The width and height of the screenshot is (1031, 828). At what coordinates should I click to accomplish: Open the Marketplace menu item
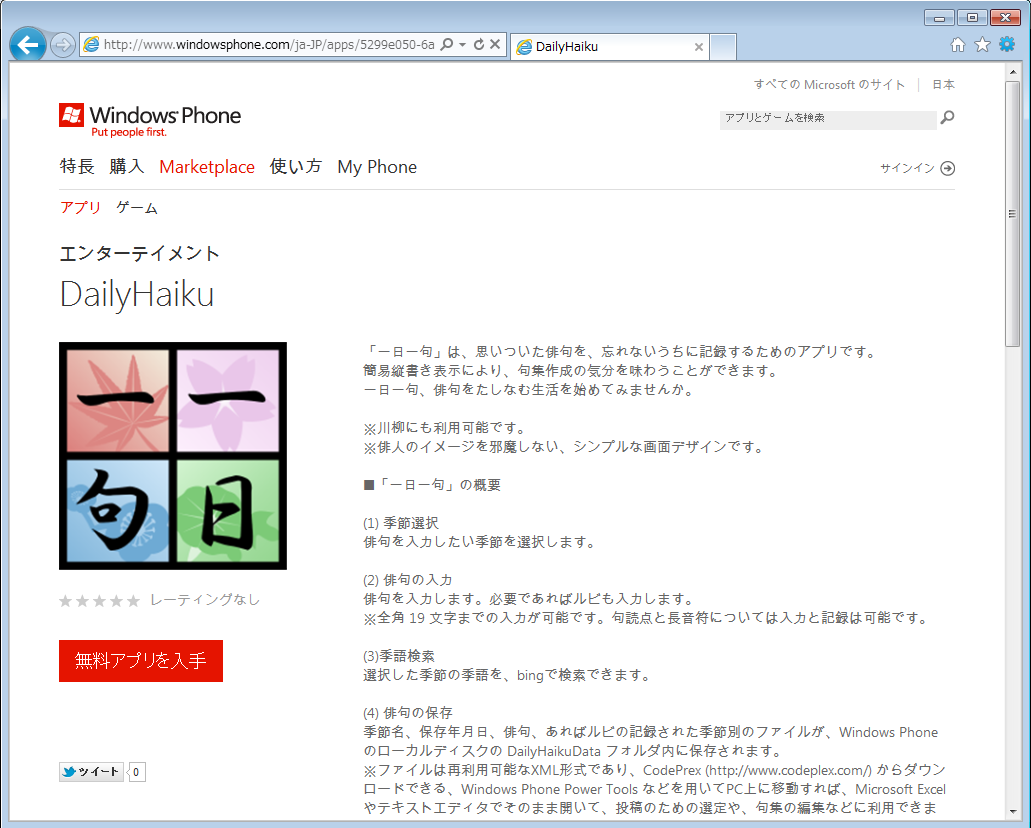[x=207, y=167]
